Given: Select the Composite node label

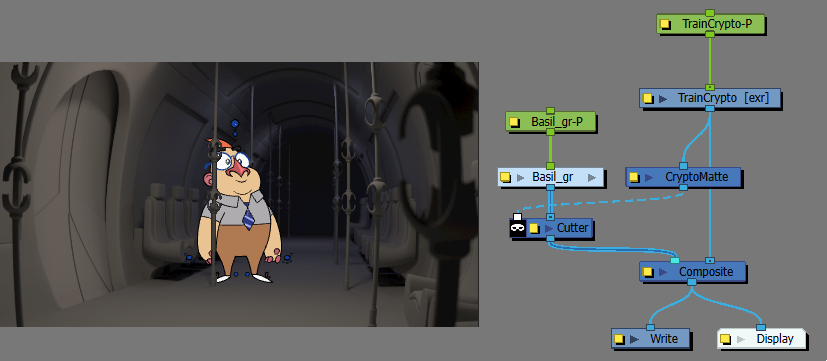Looking at the screenshot, I should (706, 272).
